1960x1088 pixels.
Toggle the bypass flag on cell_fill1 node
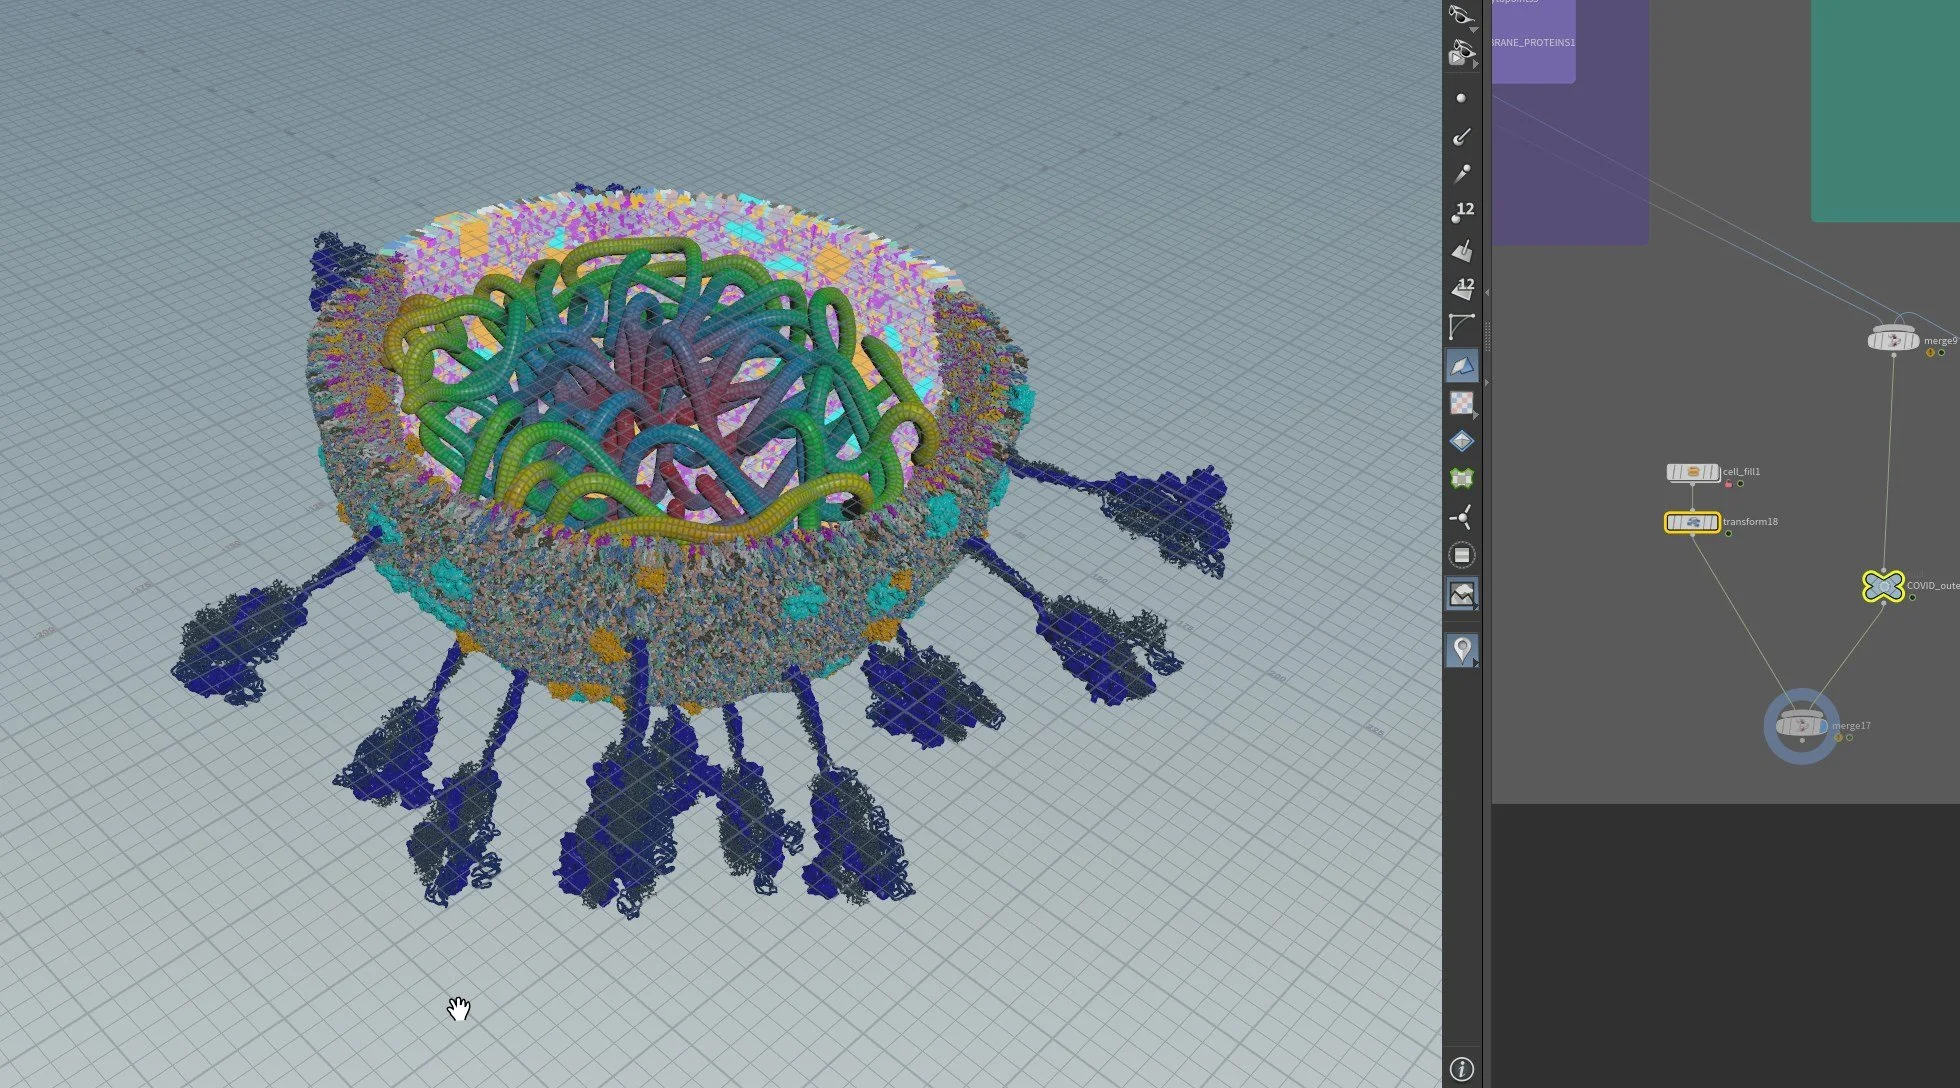(x=1672, y=472)
